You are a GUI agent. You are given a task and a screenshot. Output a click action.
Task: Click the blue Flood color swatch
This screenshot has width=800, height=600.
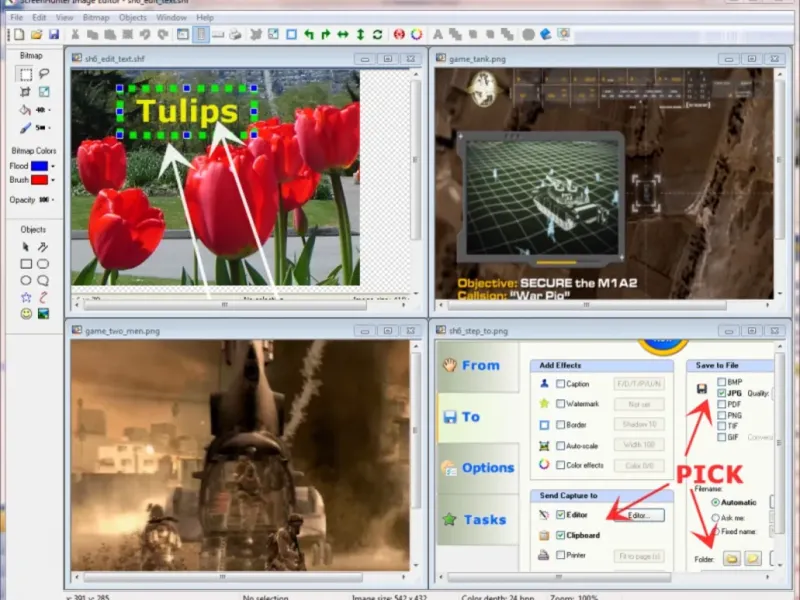[39, 166]
